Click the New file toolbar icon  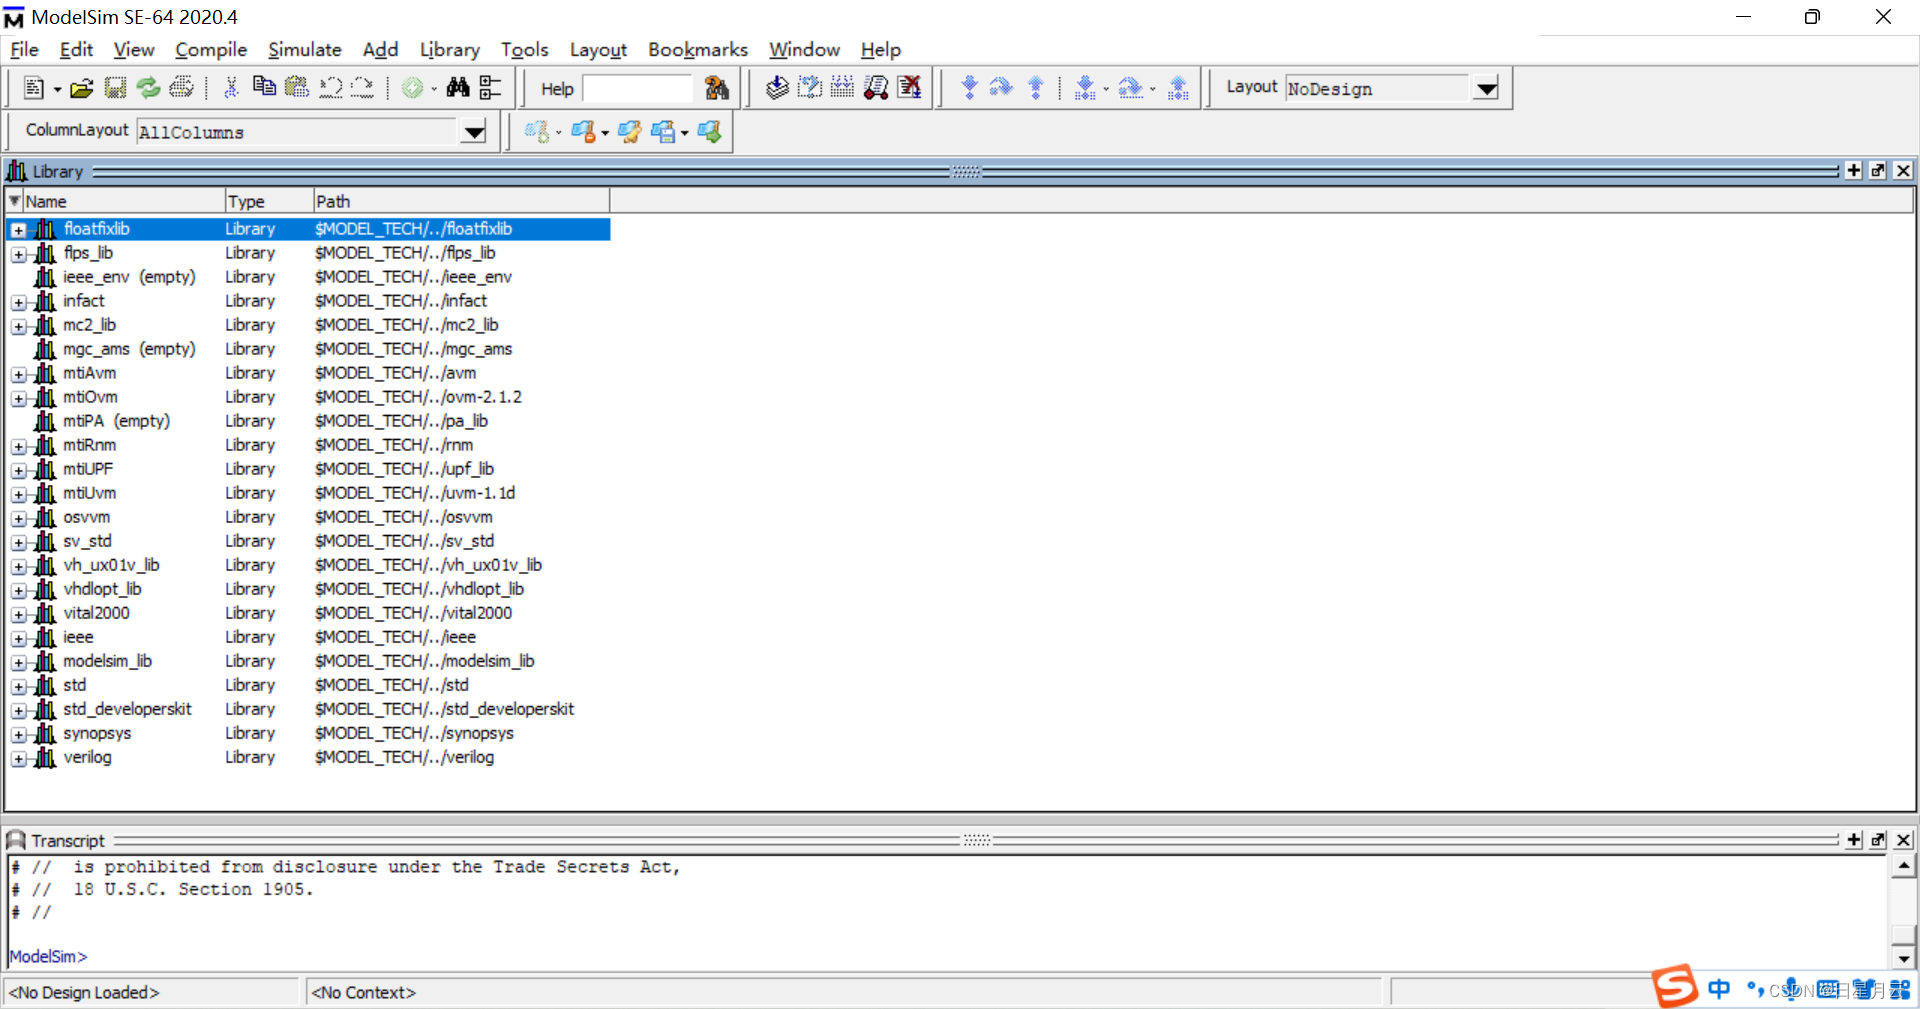coord(33,88)
